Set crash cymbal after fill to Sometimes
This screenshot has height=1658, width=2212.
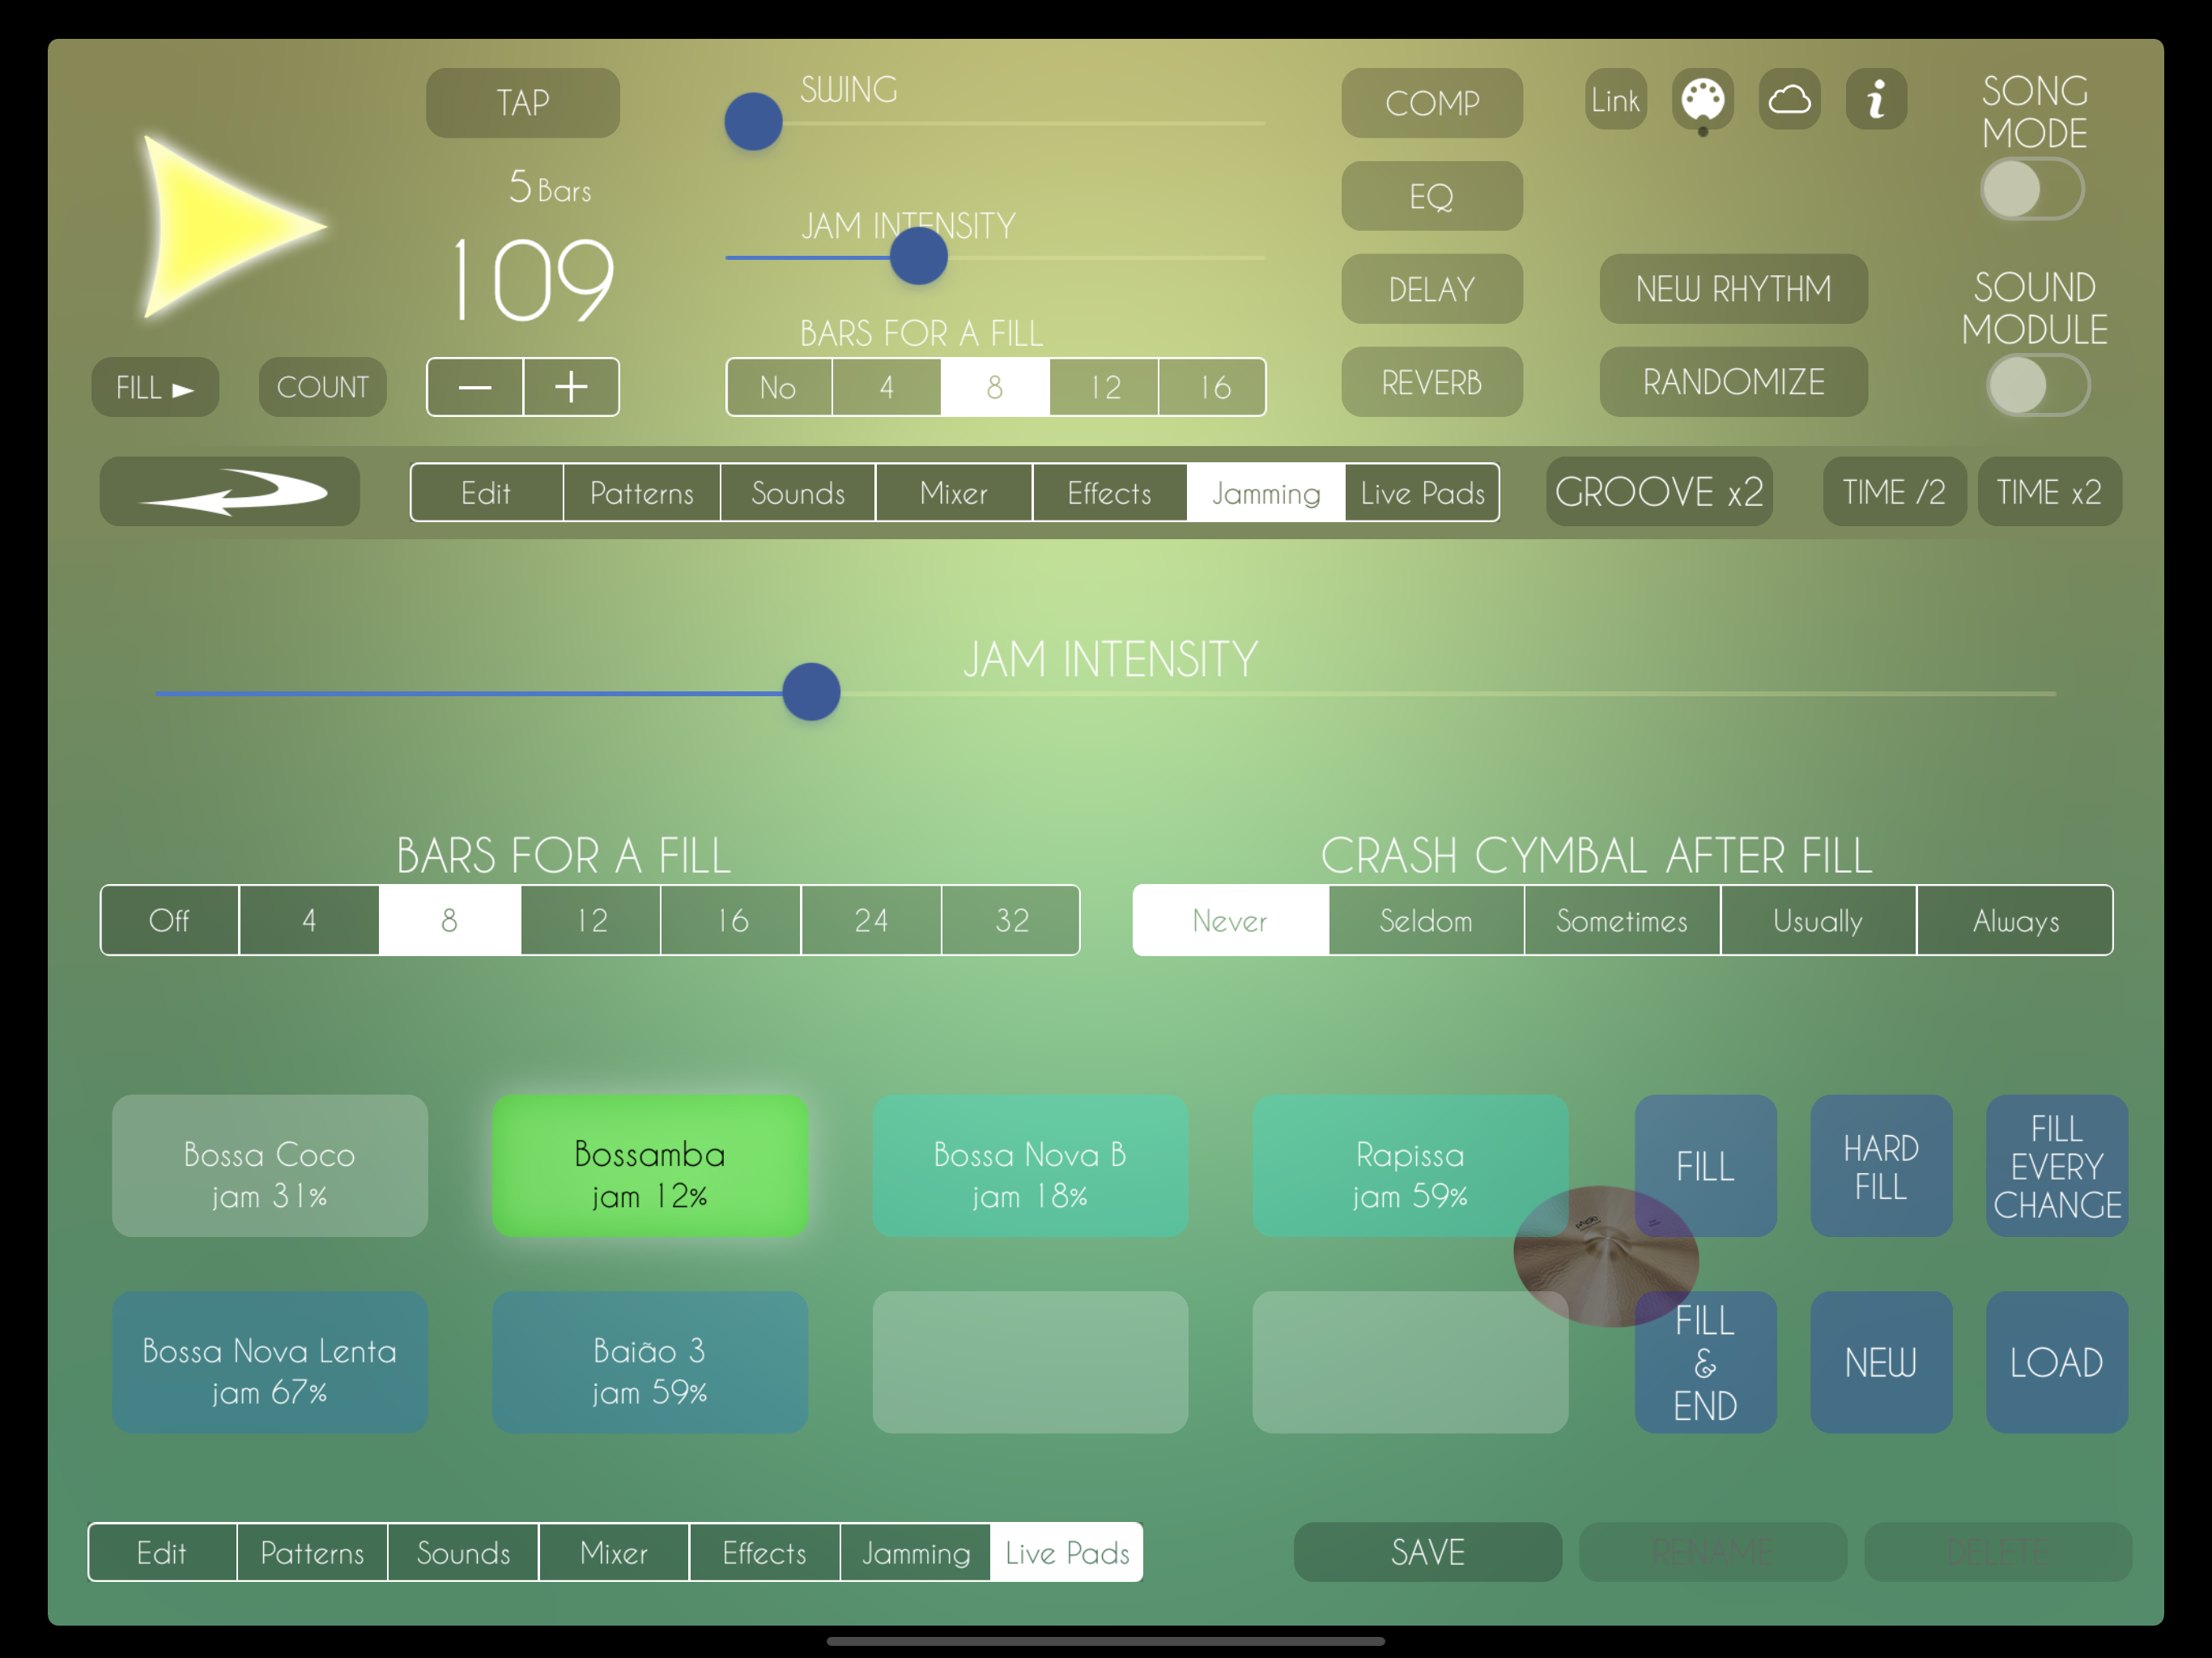(1622, 920)
